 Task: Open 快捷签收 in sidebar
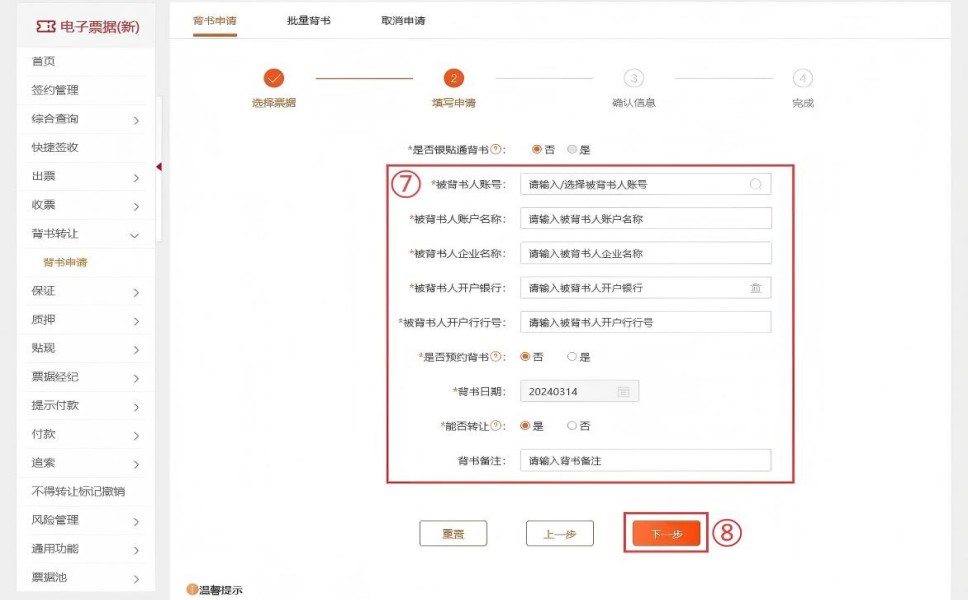(x=55, y=147)
